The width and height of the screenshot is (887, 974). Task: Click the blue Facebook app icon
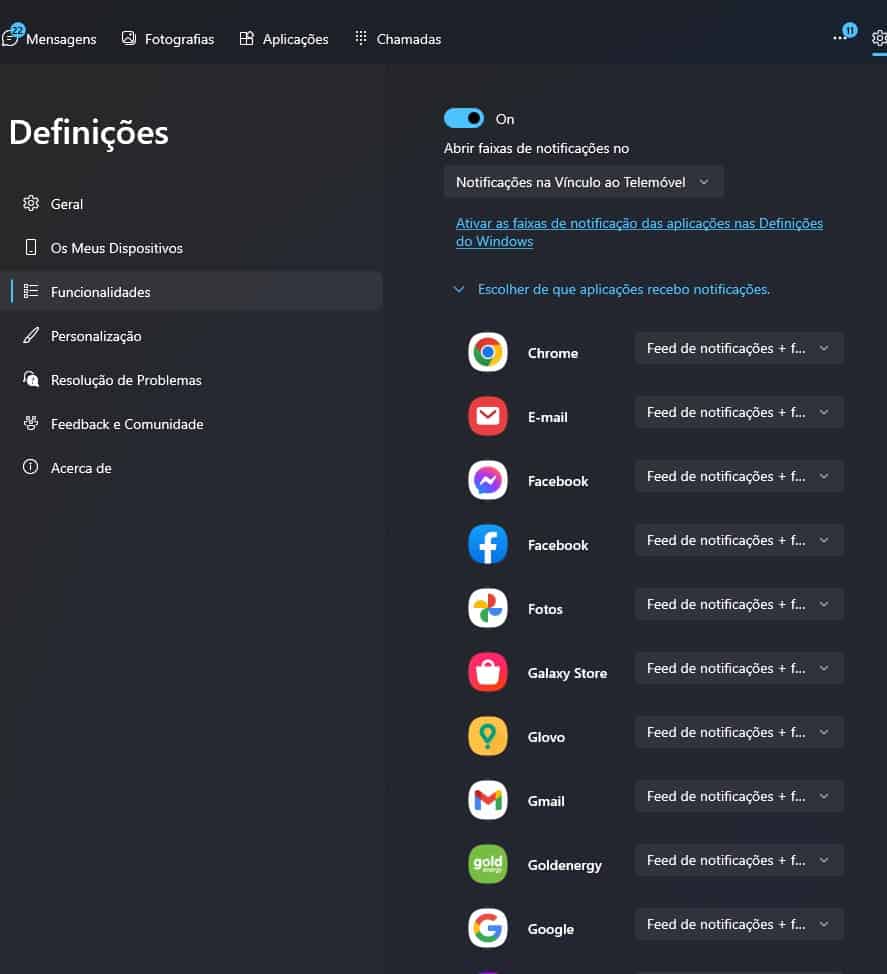488,544
